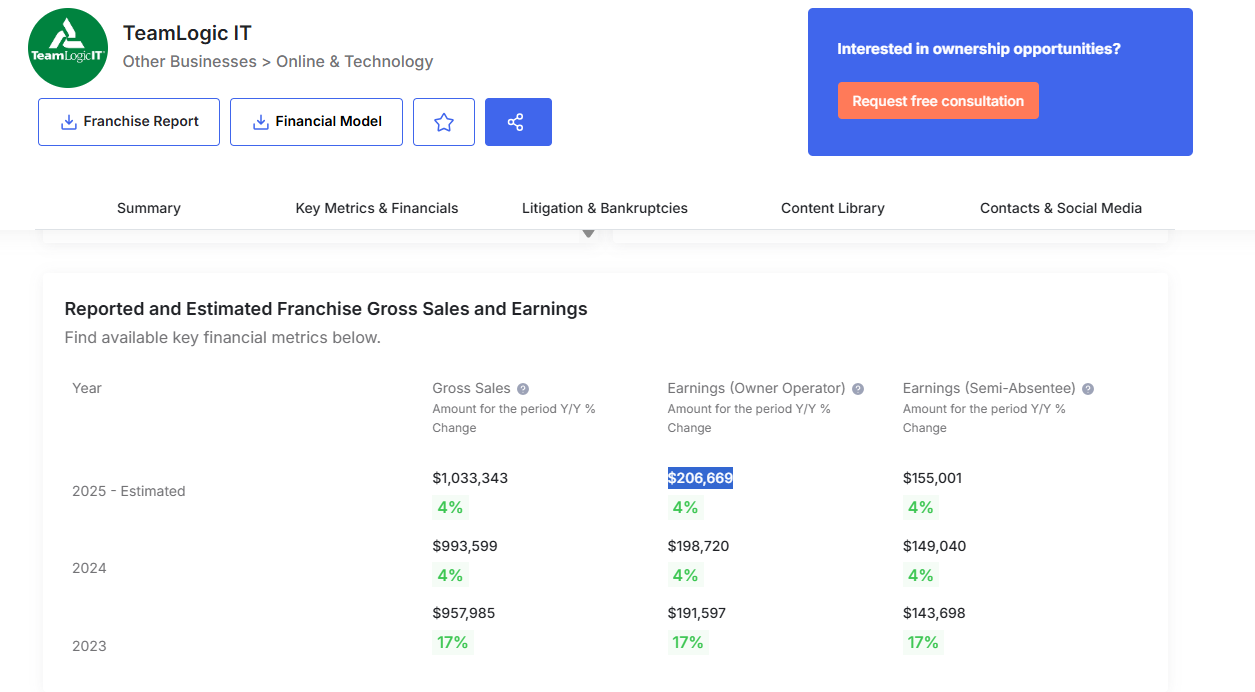1255x692 pixels.
Task: Click 2024 gross sales $993,599
Action: click(465, 546)
